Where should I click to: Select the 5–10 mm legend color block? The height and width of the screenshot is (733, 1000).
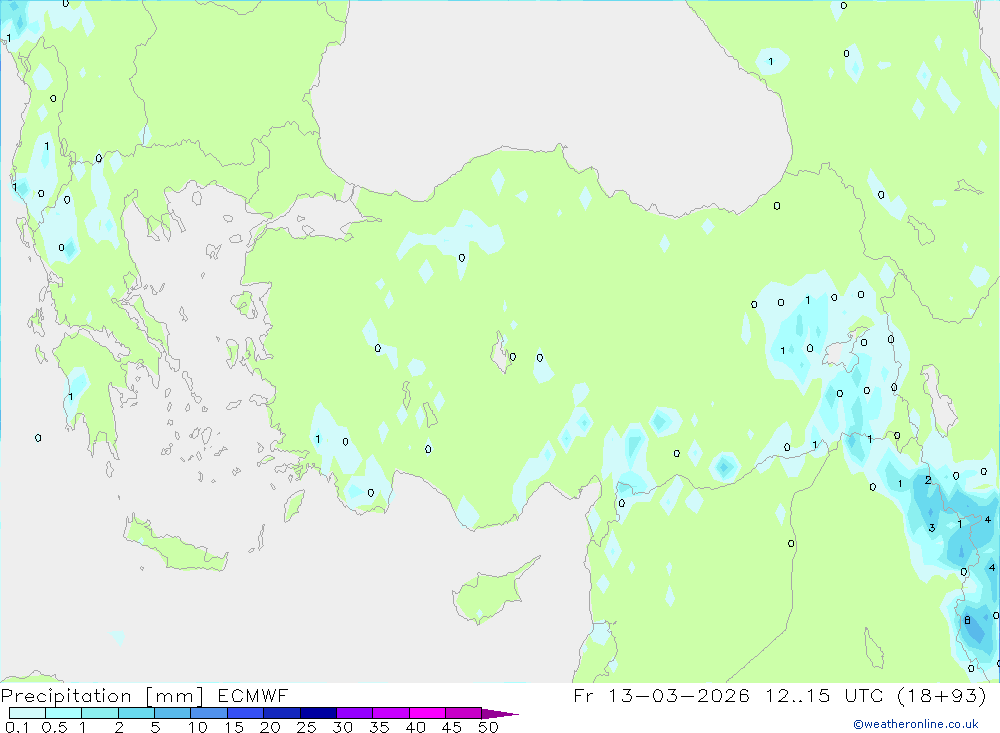(x=172, y=713)
